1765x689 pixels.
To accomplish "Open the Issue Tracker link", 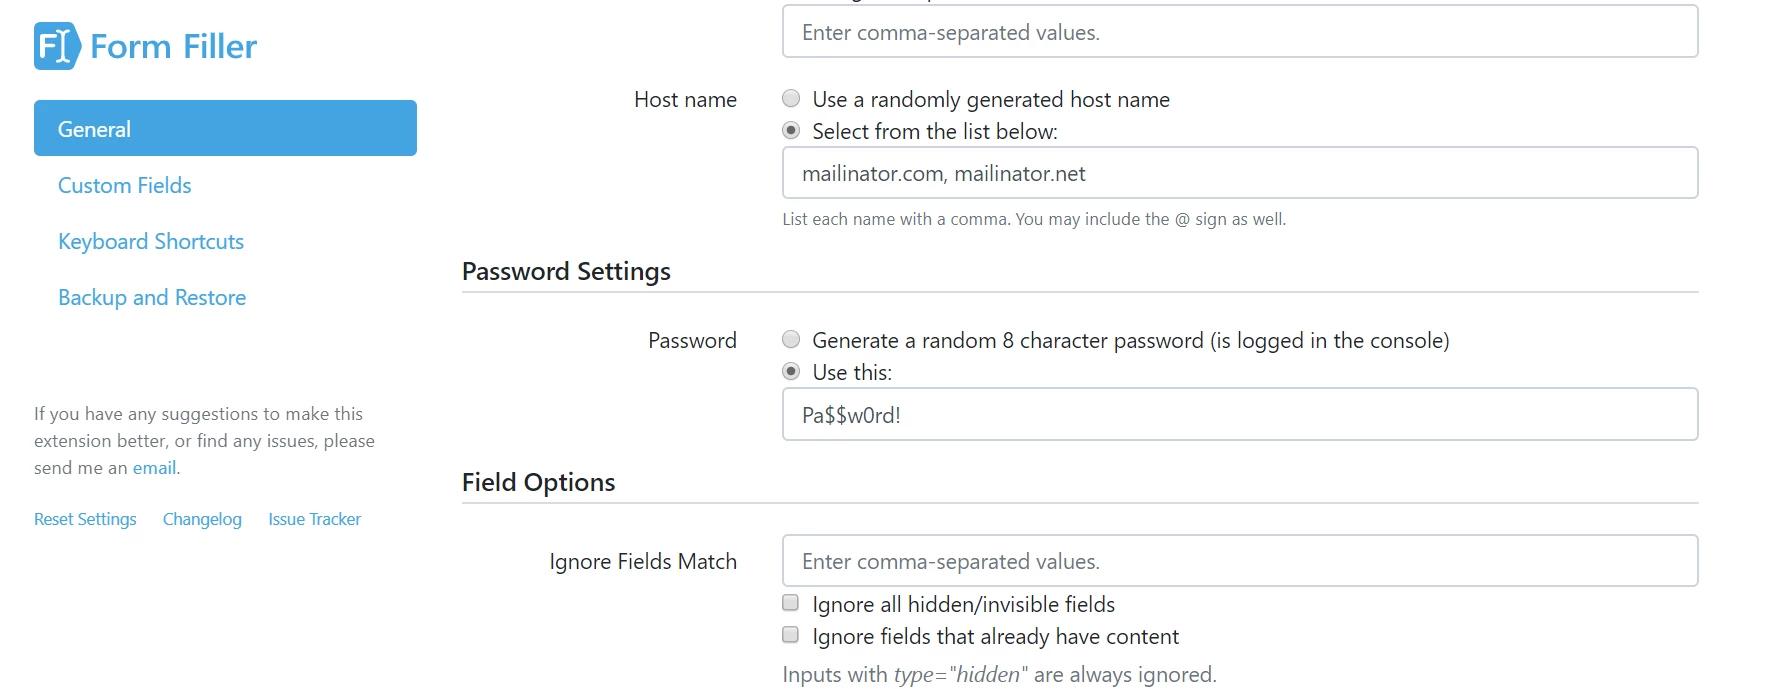I will [x=314, y=519].
